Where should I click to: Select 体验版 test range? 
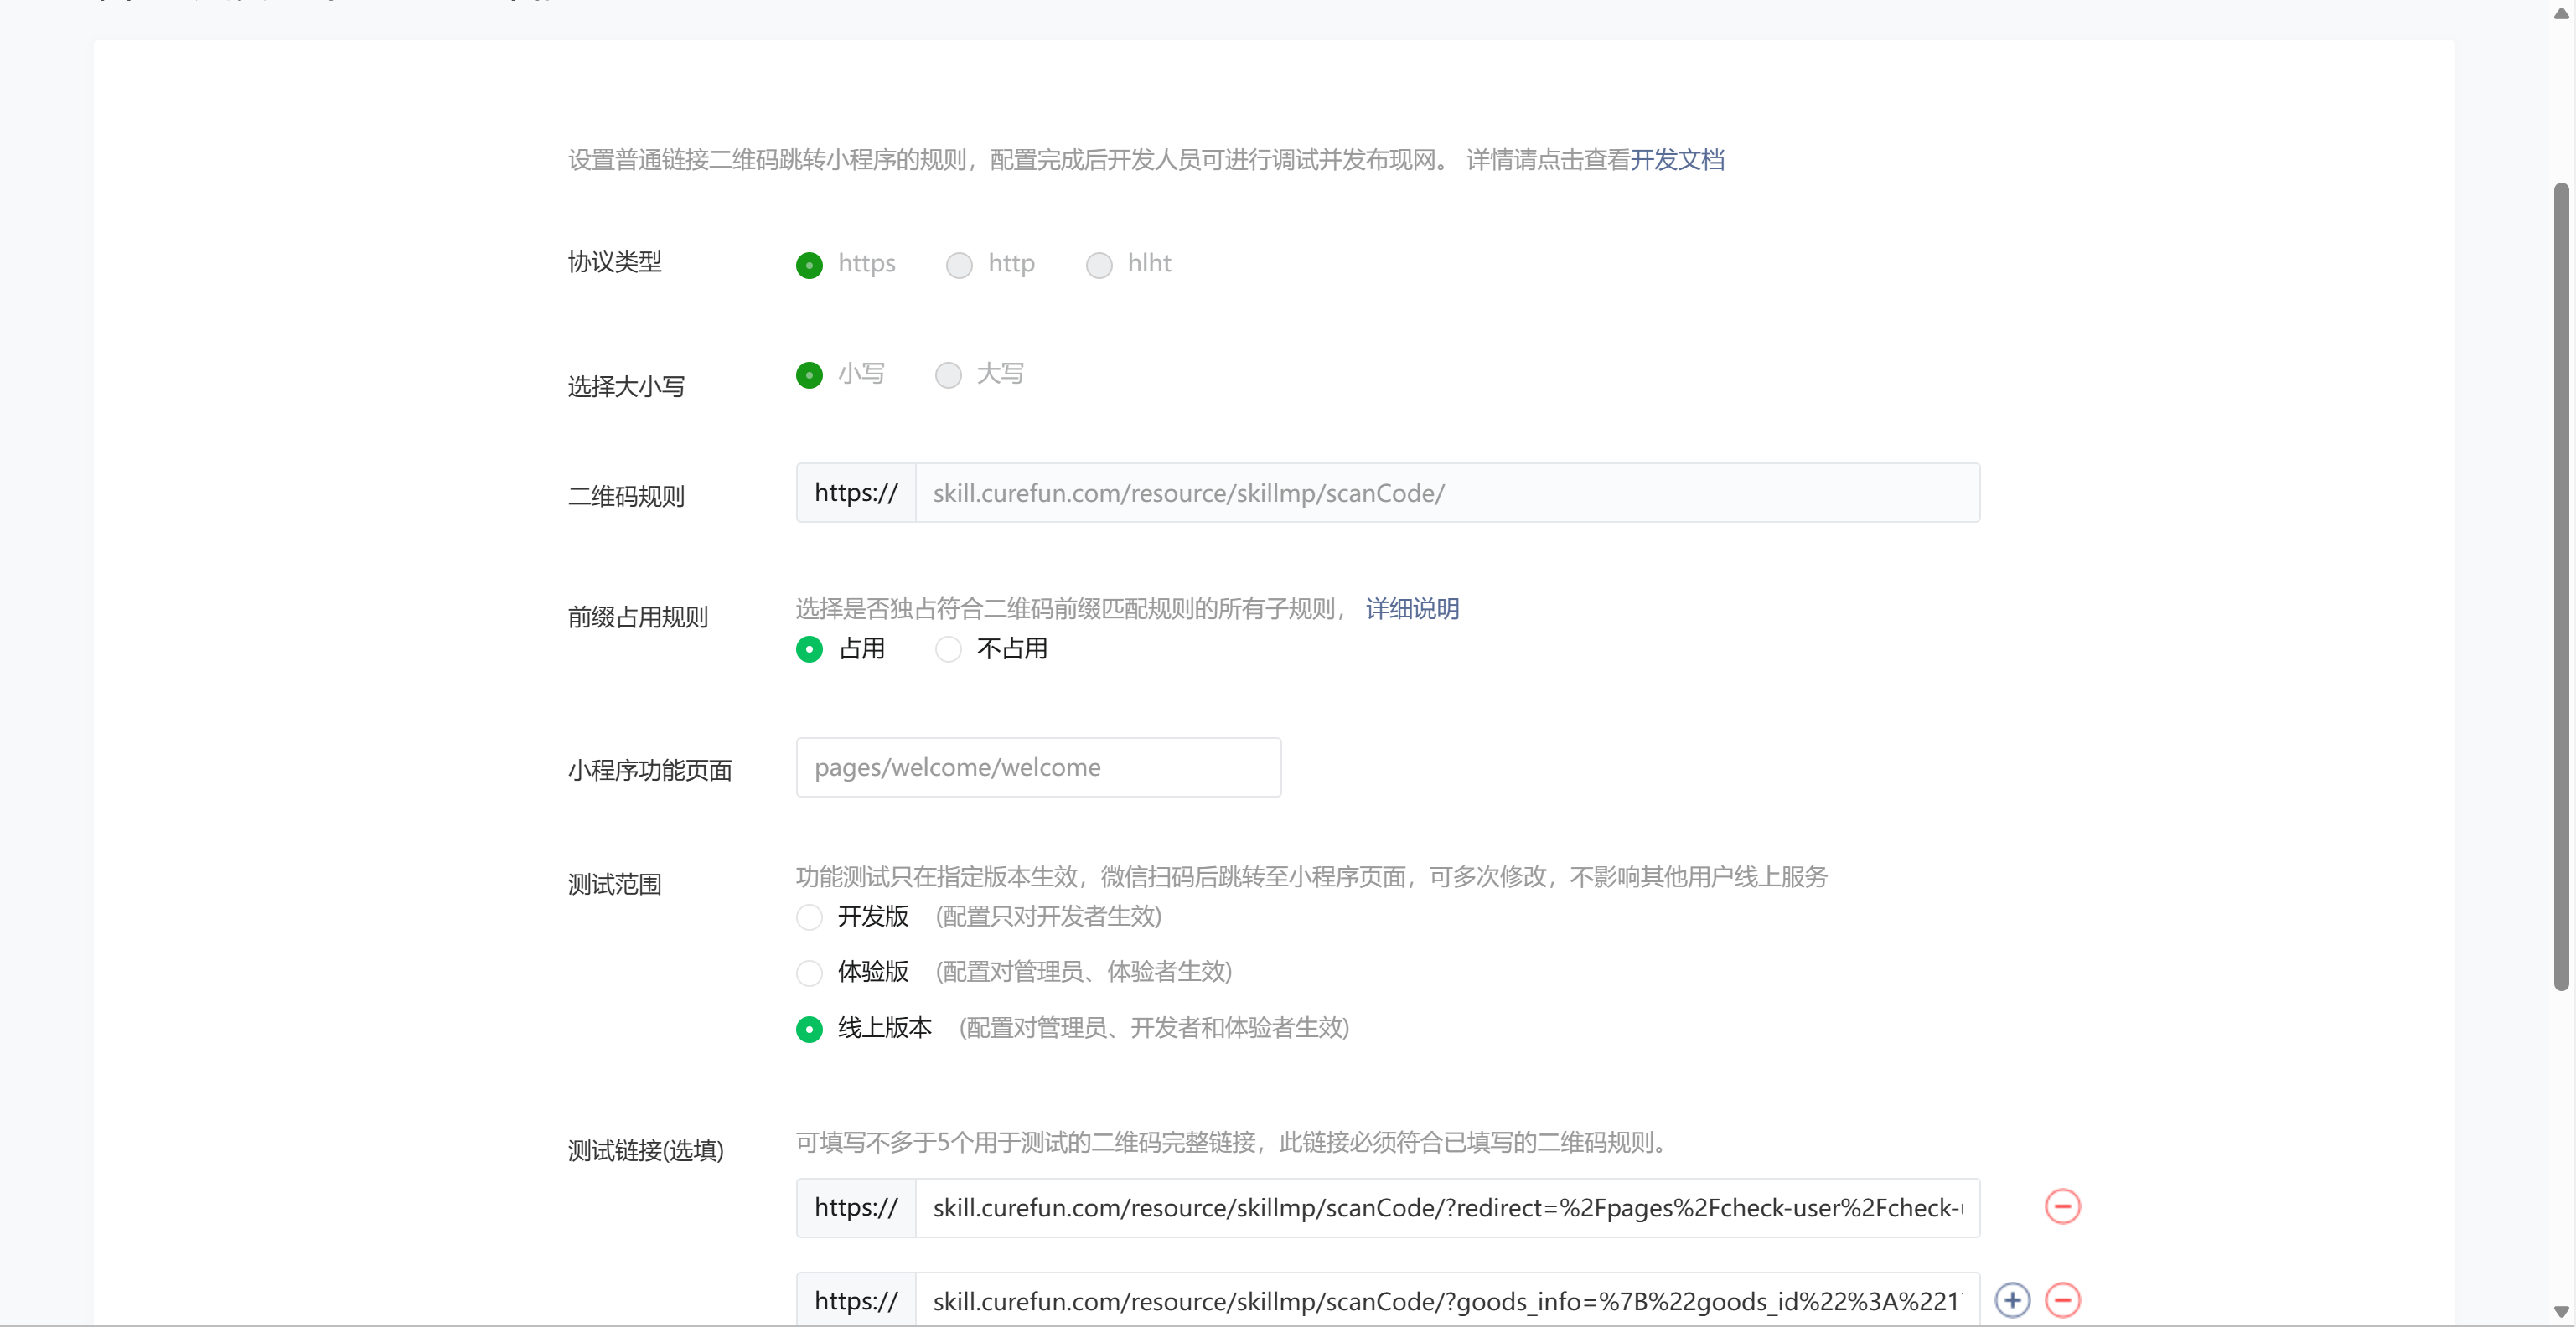tap(809, 973)
